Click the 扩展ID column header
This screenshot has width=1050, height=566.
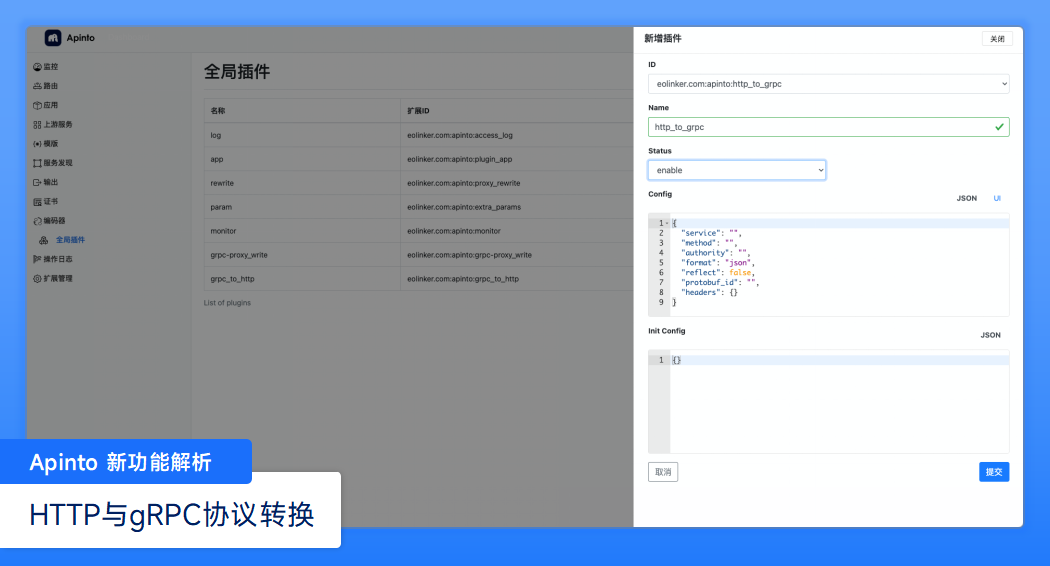[x=517, y=111]
